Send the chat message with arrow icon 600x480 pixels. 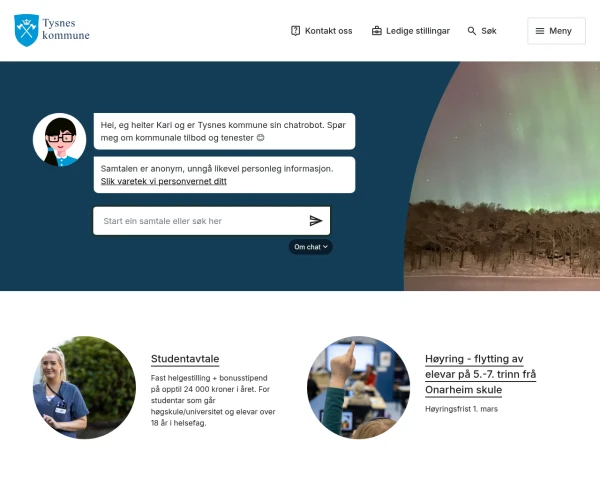click(316, 220)
